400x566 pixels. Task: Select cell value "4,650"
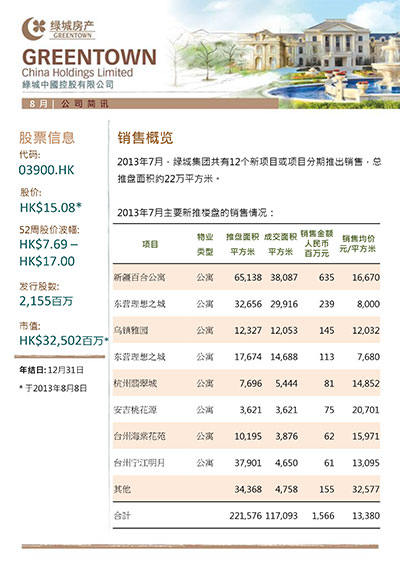click(x=287, y=462)
